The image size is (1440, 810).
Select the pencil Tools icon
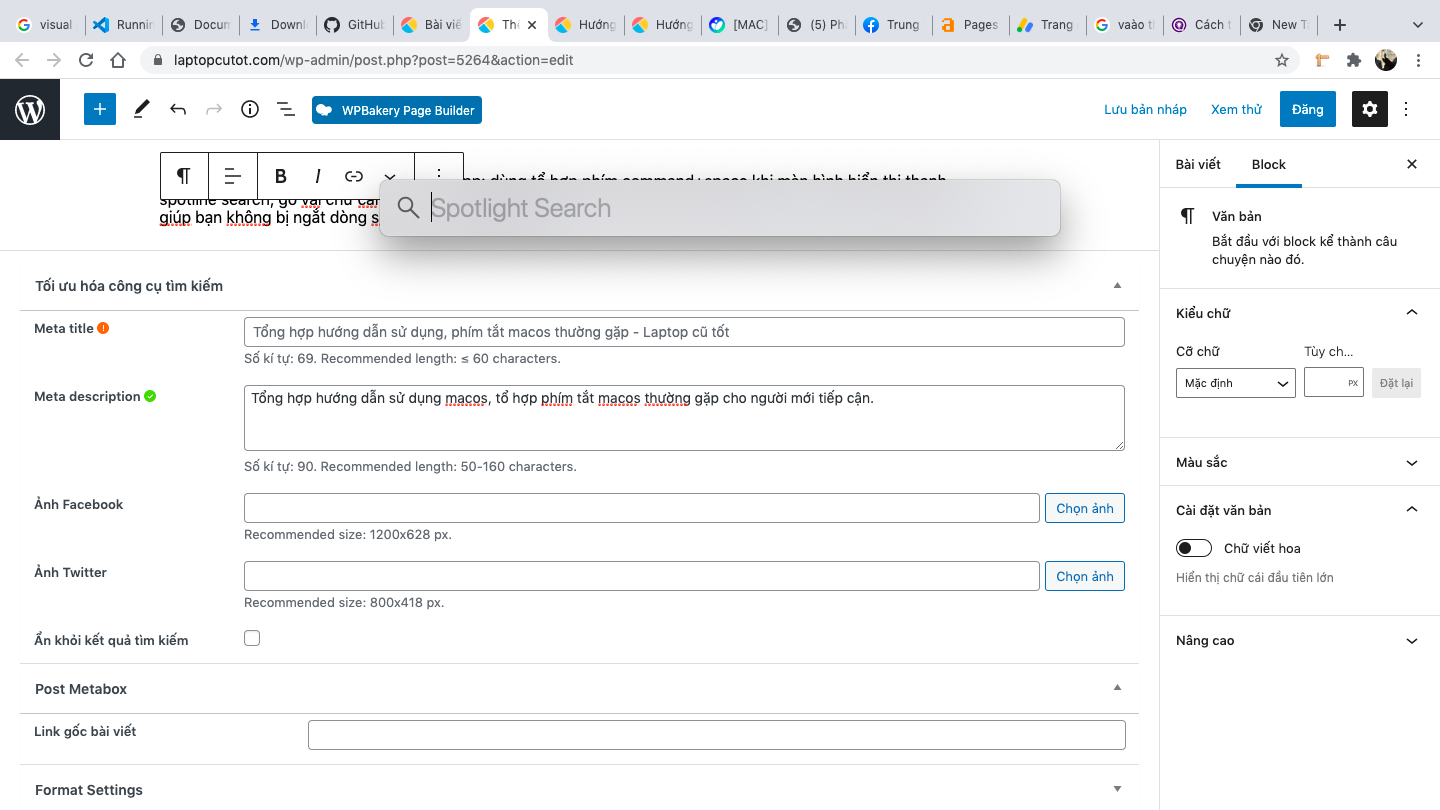[x=142, y=109]
